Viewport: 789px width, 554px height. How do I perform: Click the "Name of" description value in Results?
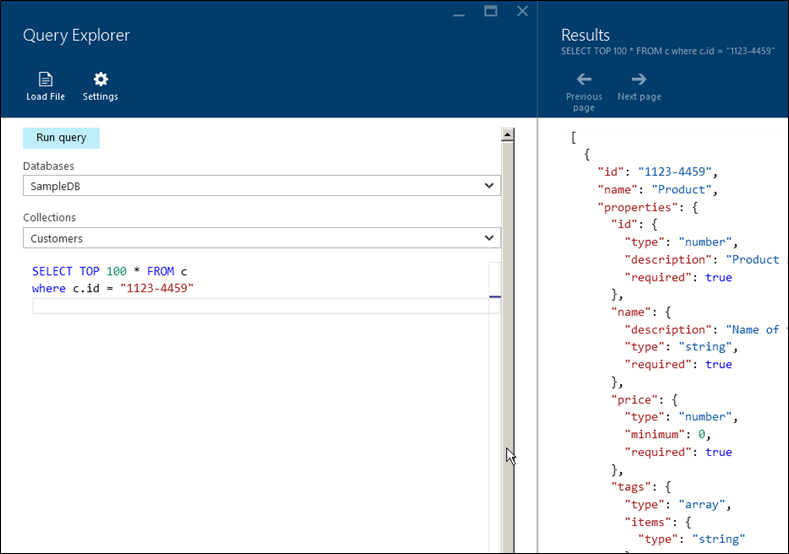753,330
